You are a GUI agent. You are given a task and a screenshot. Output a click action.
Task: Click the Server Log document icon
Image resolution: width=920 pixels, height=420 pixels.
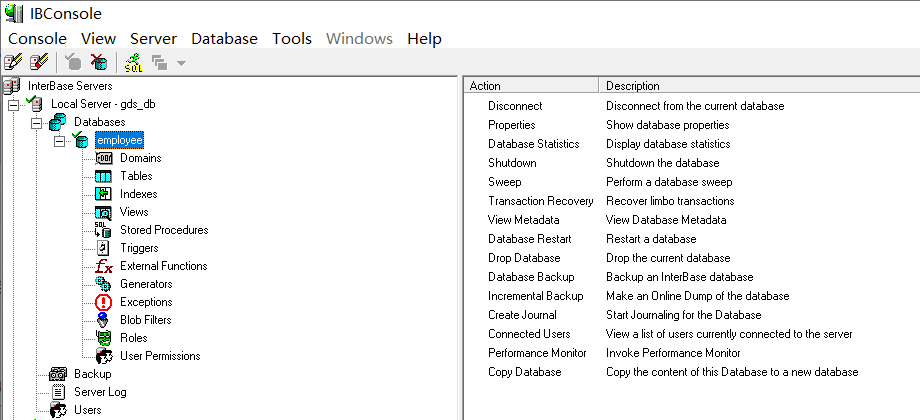[x=58, y=392]
